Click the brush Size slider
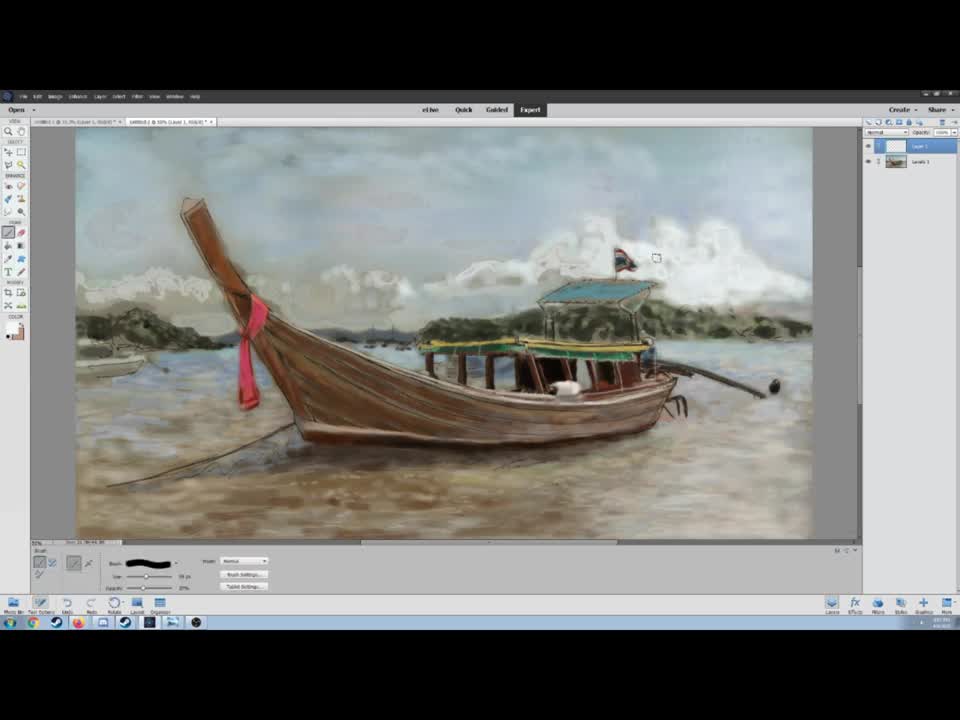Screen dimensions: 960x720 pos(149,577)
